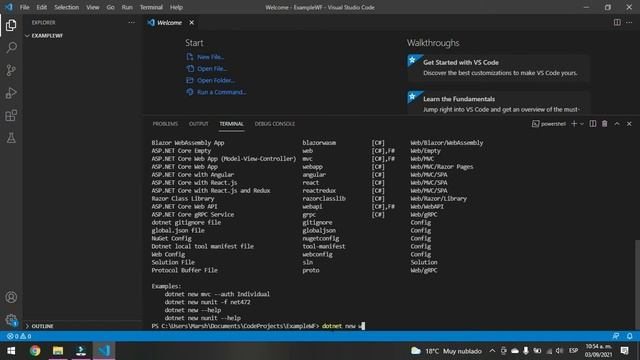
Task: Open the Extensions view
Action: 11,116
